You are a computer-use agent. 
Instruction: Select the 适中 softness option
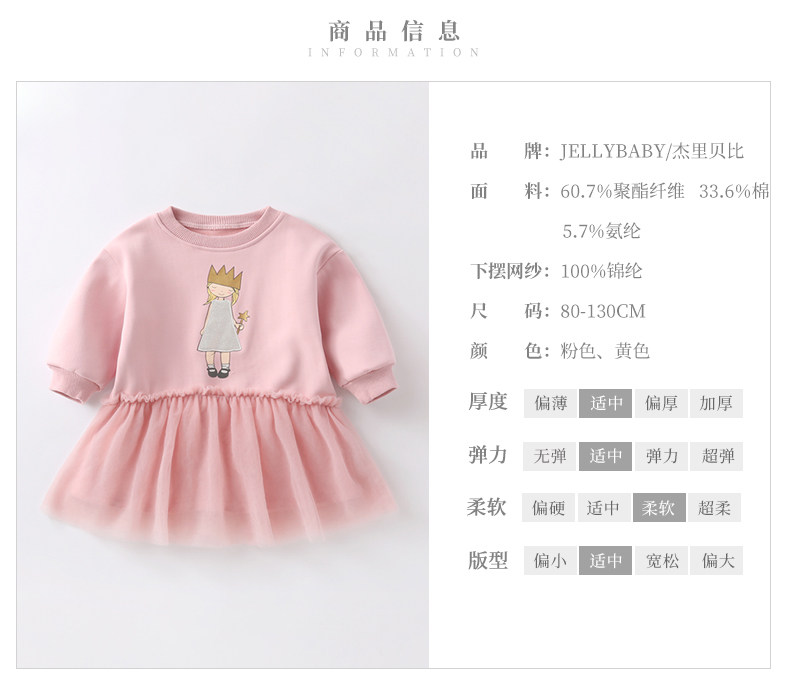[603, 508]
